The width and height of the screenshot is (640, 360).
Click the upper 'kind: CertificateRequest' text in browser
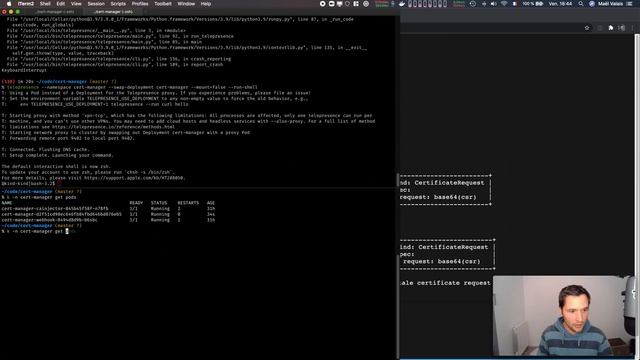pyautogui.click(x=442, y=183)
